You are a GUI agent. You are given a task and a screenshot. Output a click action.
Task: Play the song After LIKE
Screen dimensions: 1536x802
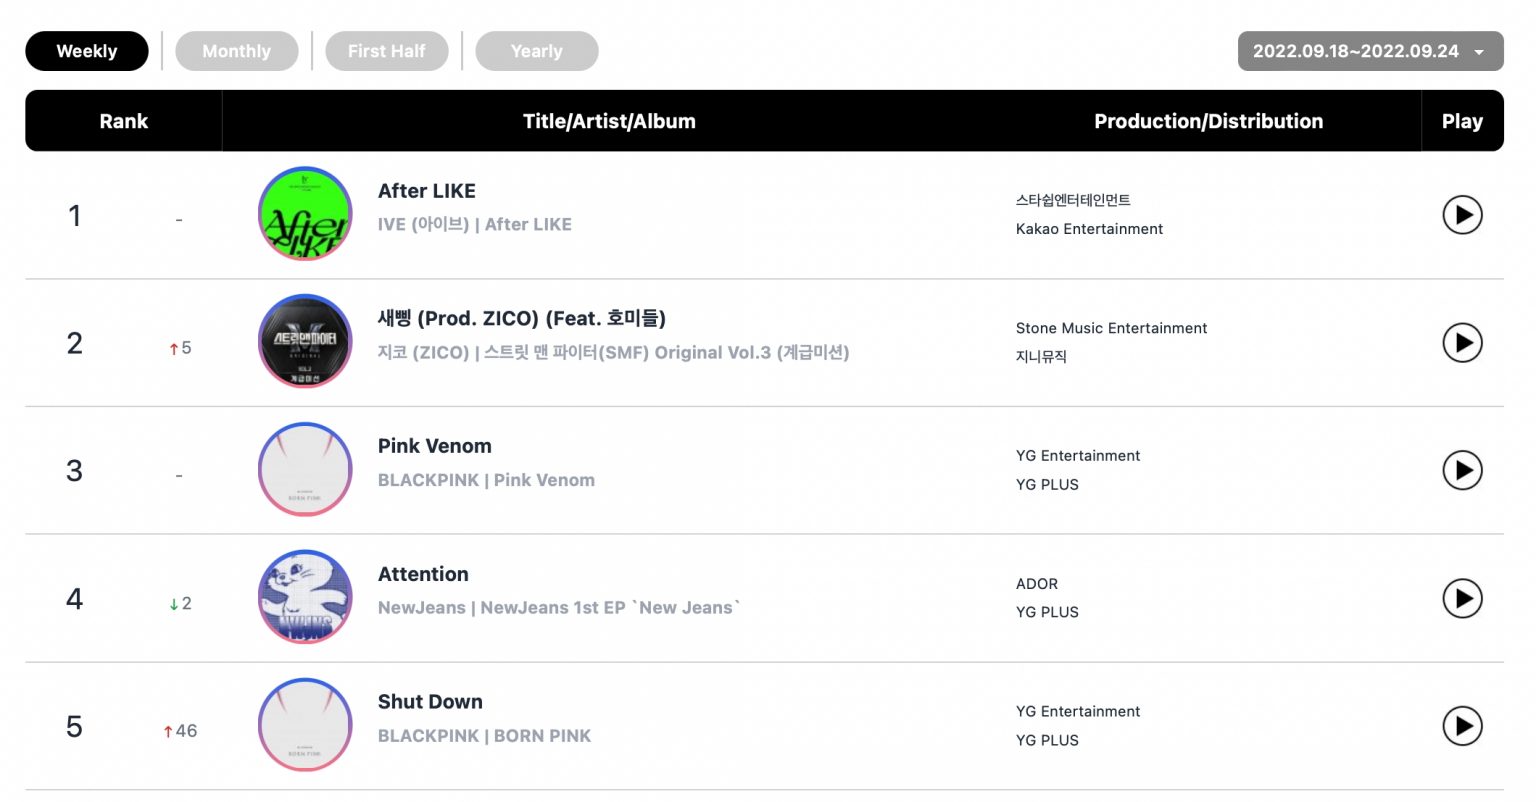(1462, 215)
